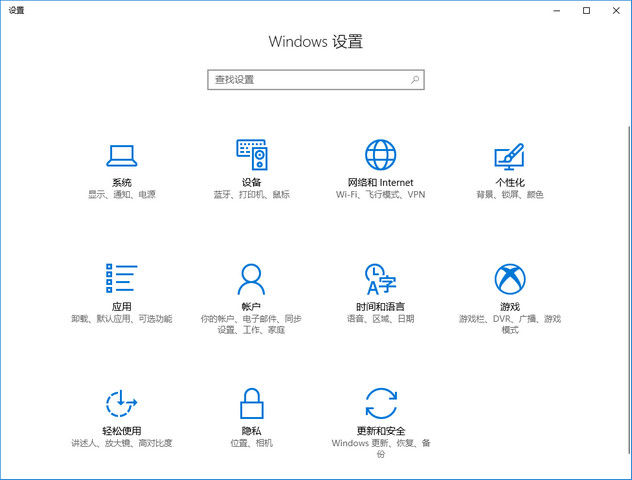Click the 蓝牙、打印机、鼠标 description
The width and height of the screenshot is (632, 480).
point(252,195)
